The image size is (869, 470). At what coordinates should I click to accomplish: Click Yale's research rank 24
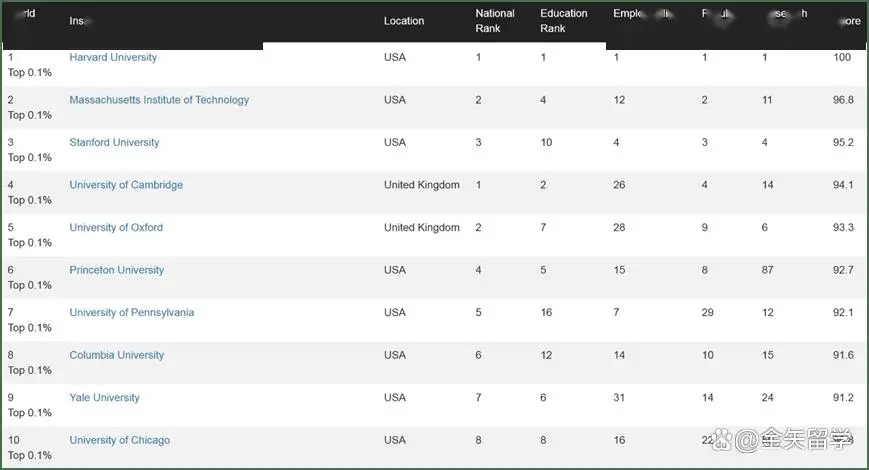click(x=768, y=397)
